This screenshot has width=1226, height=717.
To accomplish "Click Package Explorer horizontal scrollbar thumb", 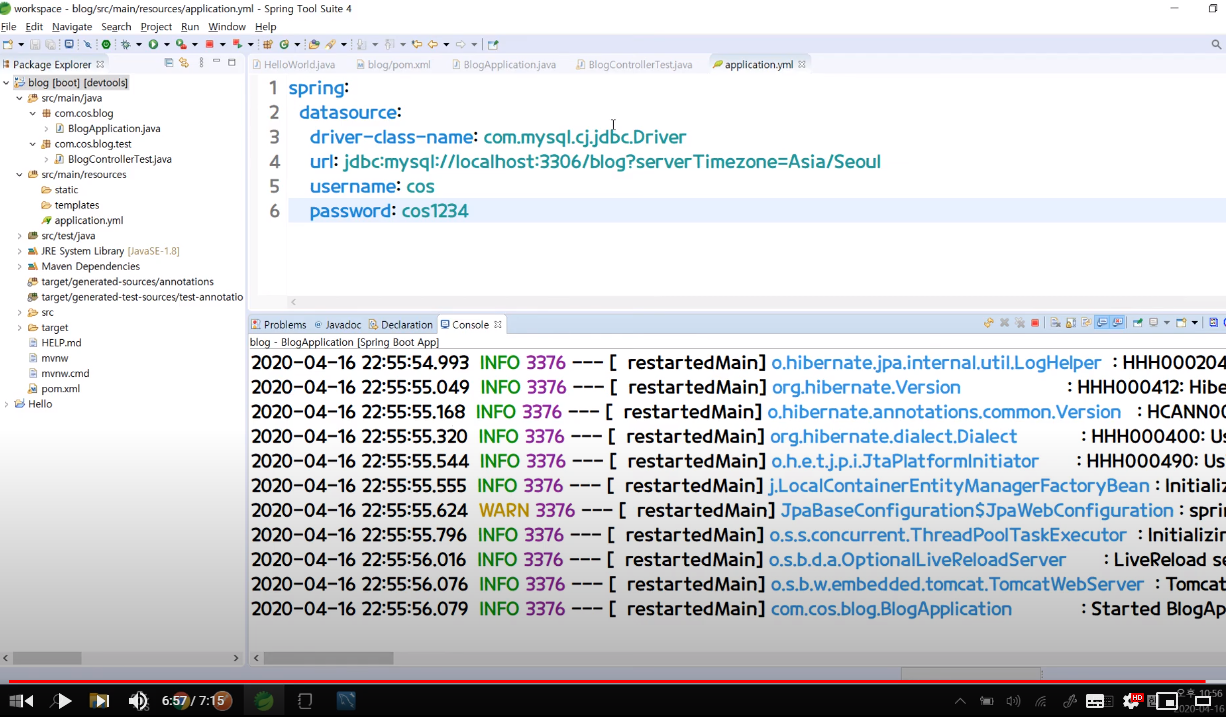I will [x=47, y=658].
